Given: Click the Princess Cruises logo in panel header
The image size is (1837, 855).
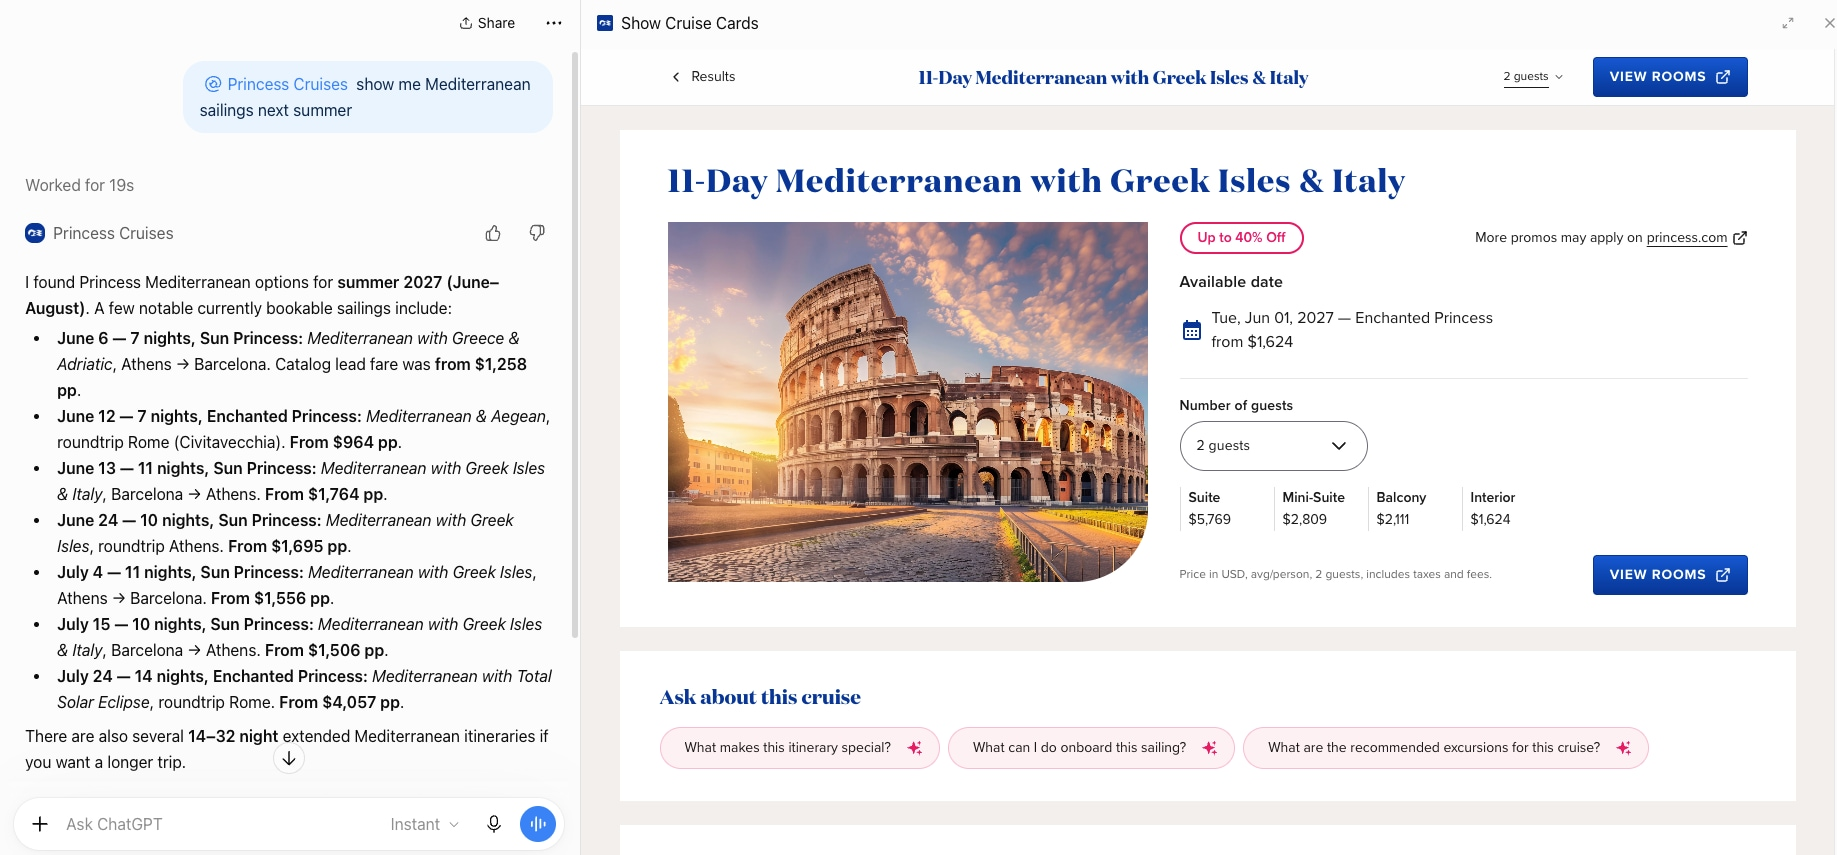Looking at the screenshot, I should click(605, 23).
